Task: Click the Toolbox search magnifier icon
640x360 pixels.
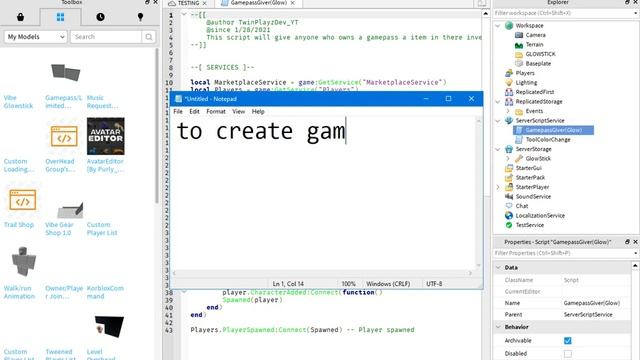Action: [149, 37]
